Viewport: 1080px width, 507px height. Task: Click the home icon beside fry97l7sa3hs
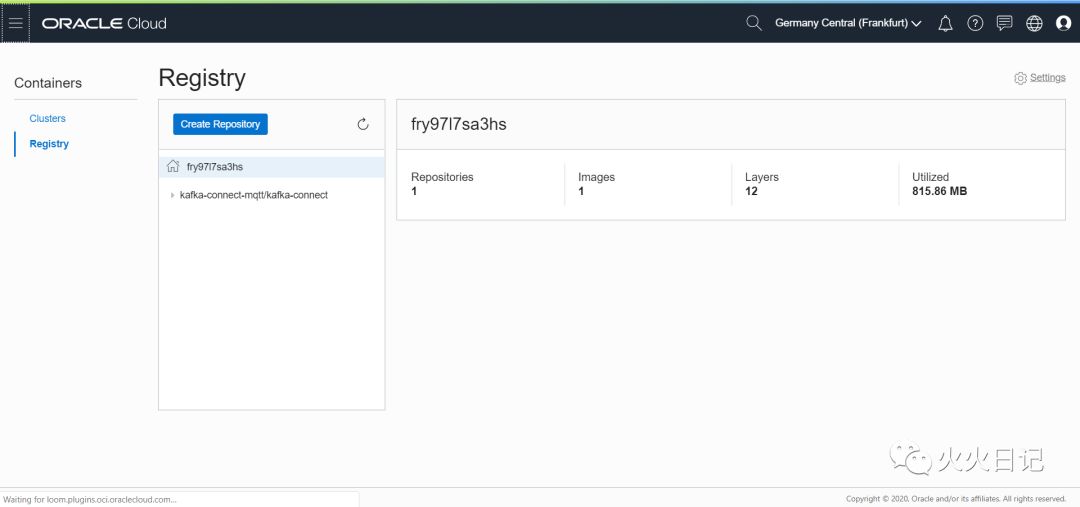click(173, 166)
